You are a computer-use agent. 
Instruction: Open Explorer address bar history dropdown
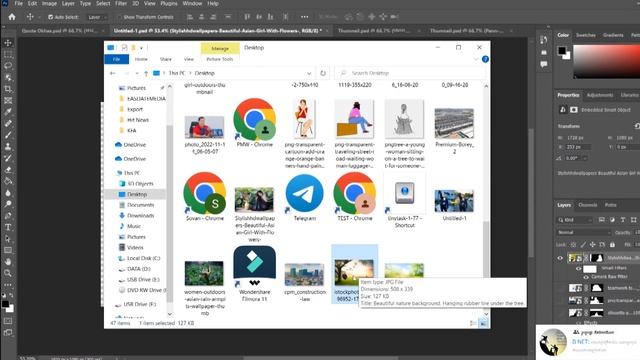coord(309,73)
